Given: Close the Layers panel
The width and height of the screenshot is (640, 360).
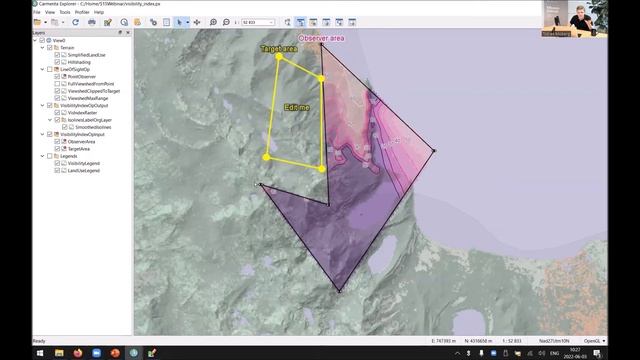Looking at the screenshot, I should (128, 33).
